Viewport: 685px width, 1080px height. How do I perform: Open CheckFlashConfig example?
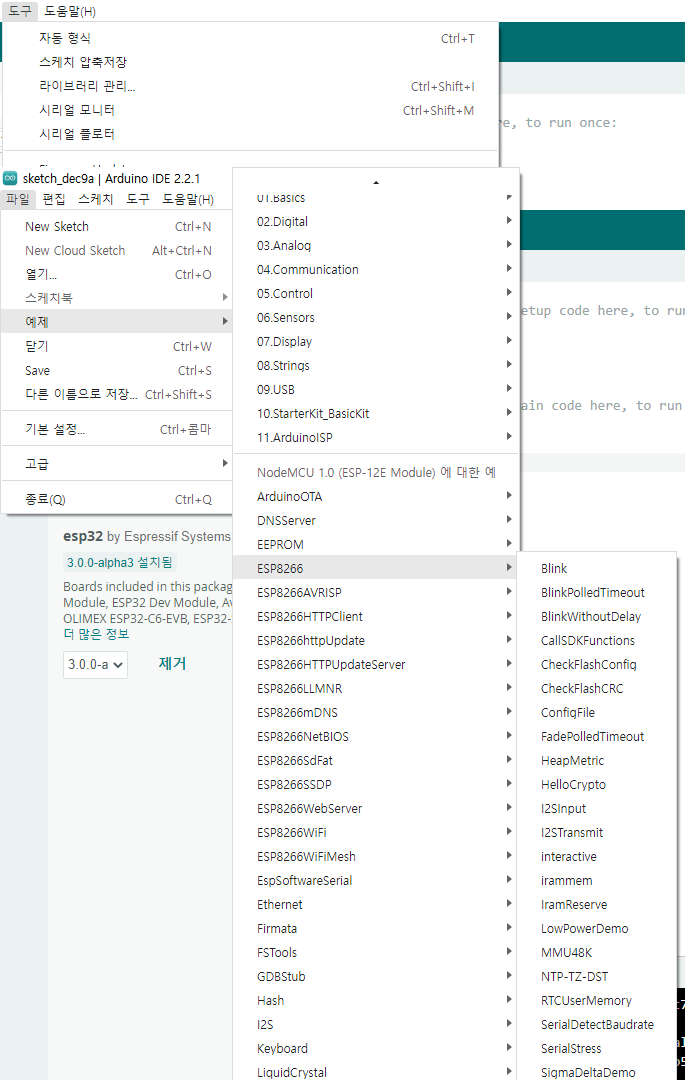596,665
